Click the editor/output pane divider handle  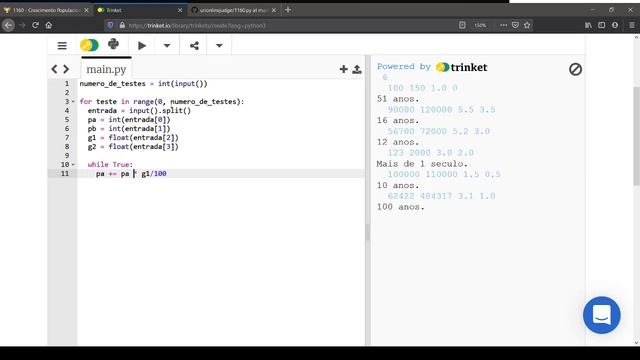point(368,232)
